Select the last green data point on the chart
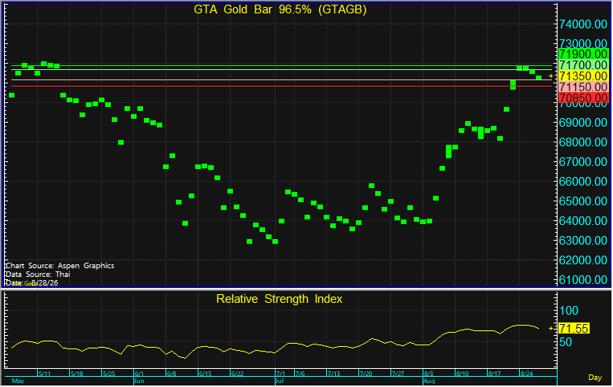The image size is (613, 387). point(539,78)
